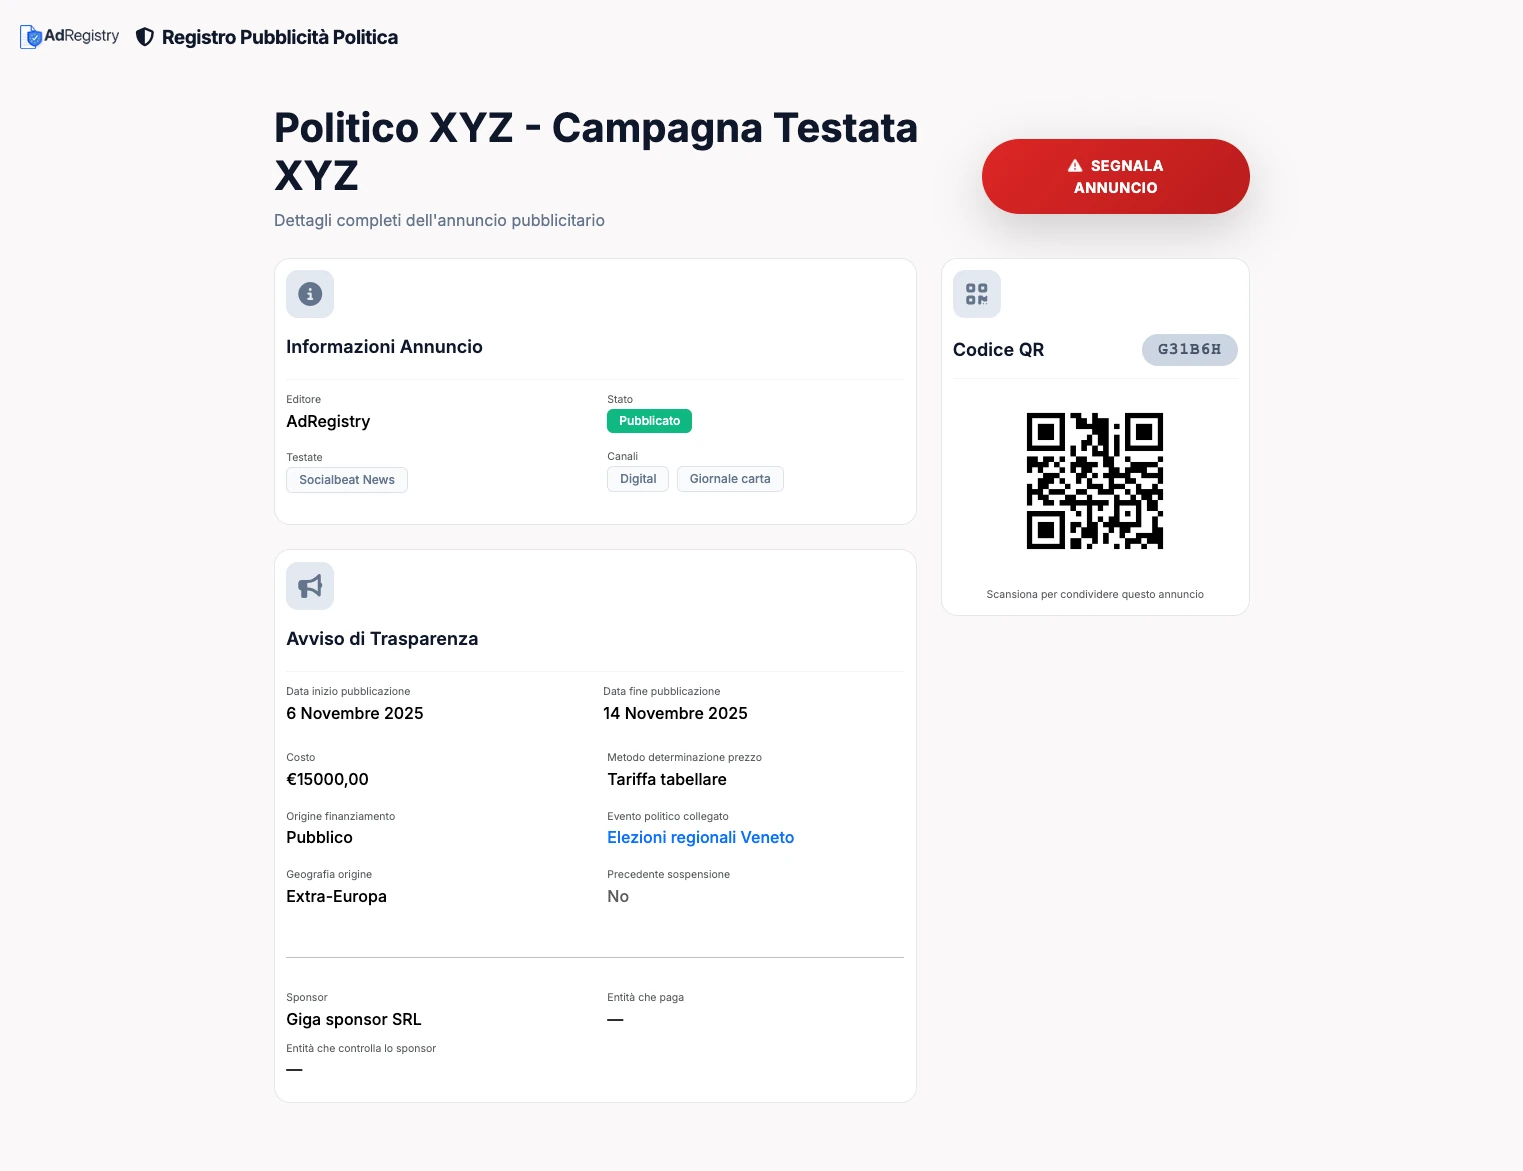This screenshot has height=1171, width=1523.
Task: Click the AdRegistry logo icon
Action: (x=30, y=36)
